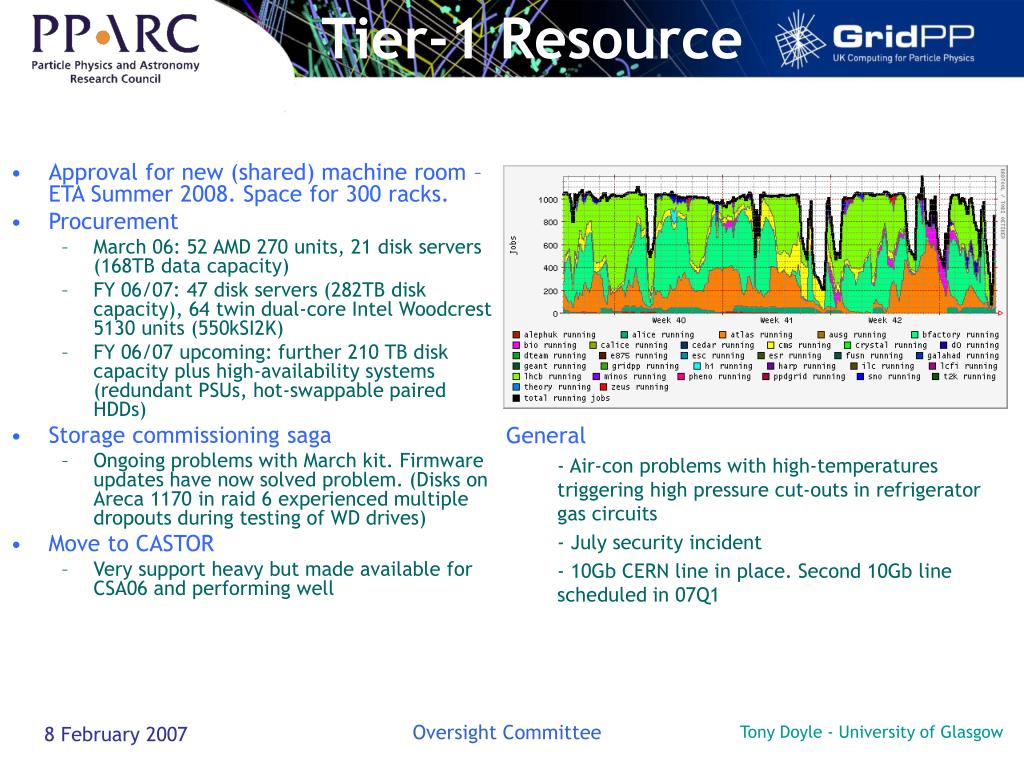
Task: Click the 'FY 06/07: 47 disk servers' sub-bullet
Action: coord(292,309)
